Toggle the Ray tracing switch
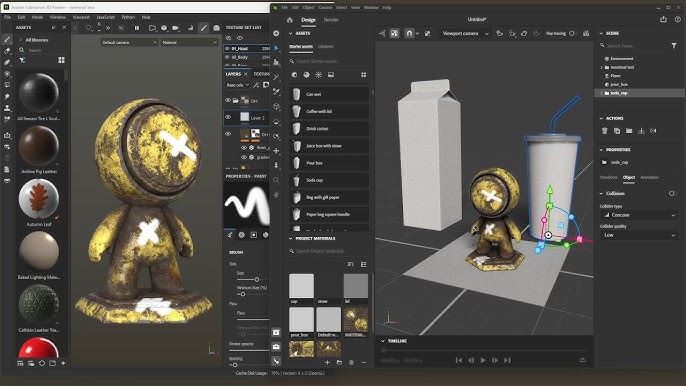 pos(572,33)
